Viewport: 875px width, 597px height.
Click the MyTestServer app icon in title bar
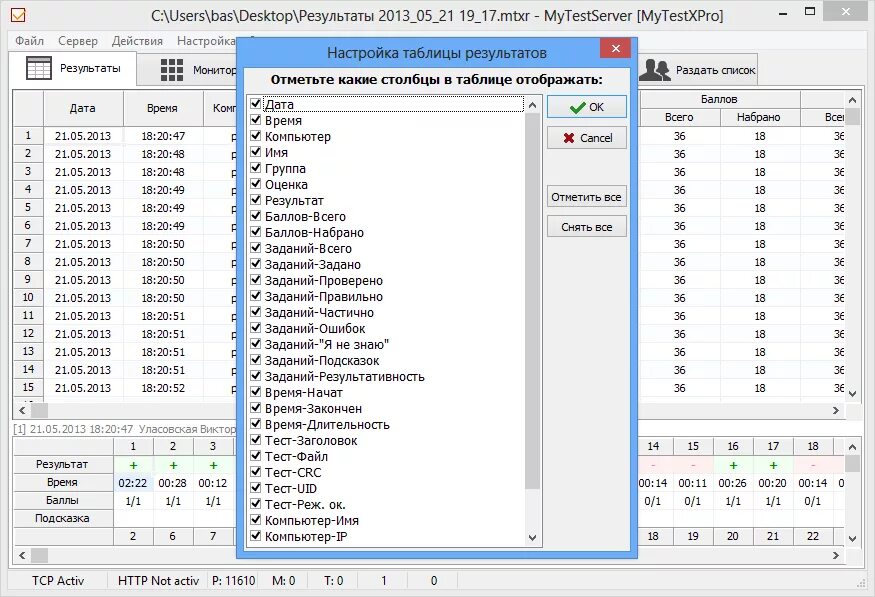pyautogui.click(x=18, y=16)
